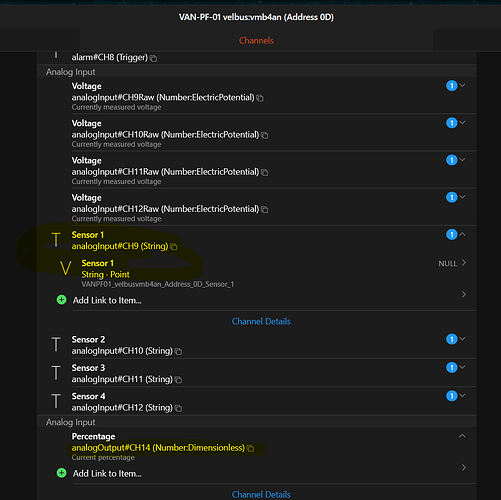Click green plus icon under Percentage channel
501x500 pixels.
tap(61, 473)
